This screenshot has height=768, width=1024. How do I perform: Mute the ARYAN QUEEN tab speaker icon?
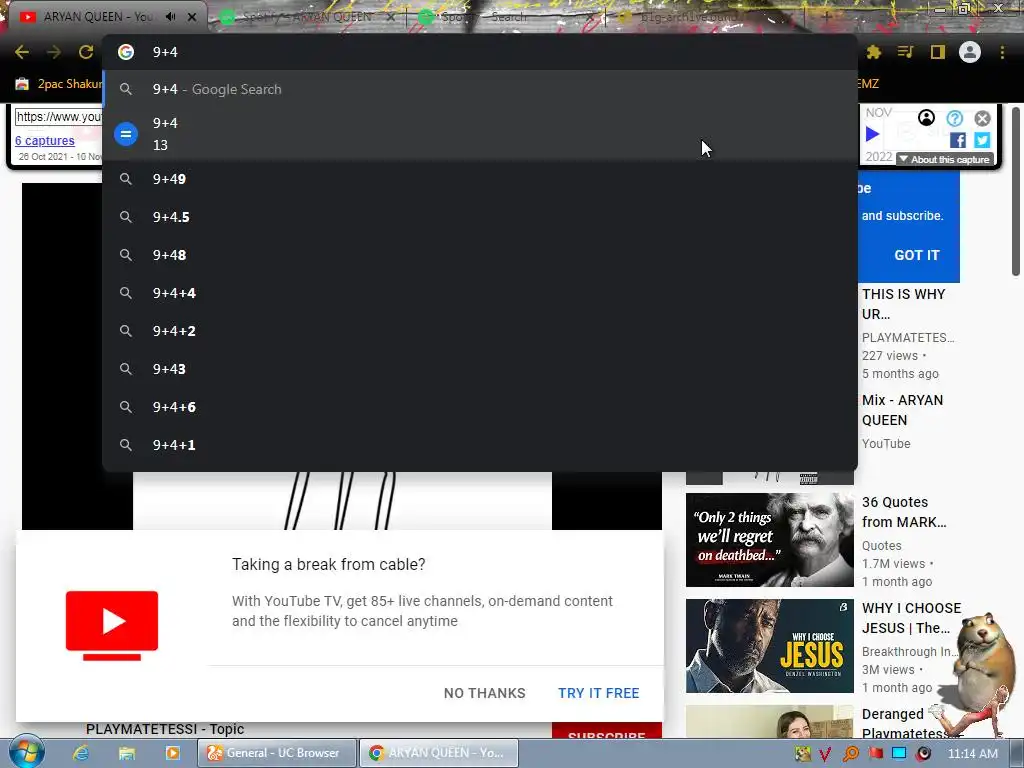(170, 17)
